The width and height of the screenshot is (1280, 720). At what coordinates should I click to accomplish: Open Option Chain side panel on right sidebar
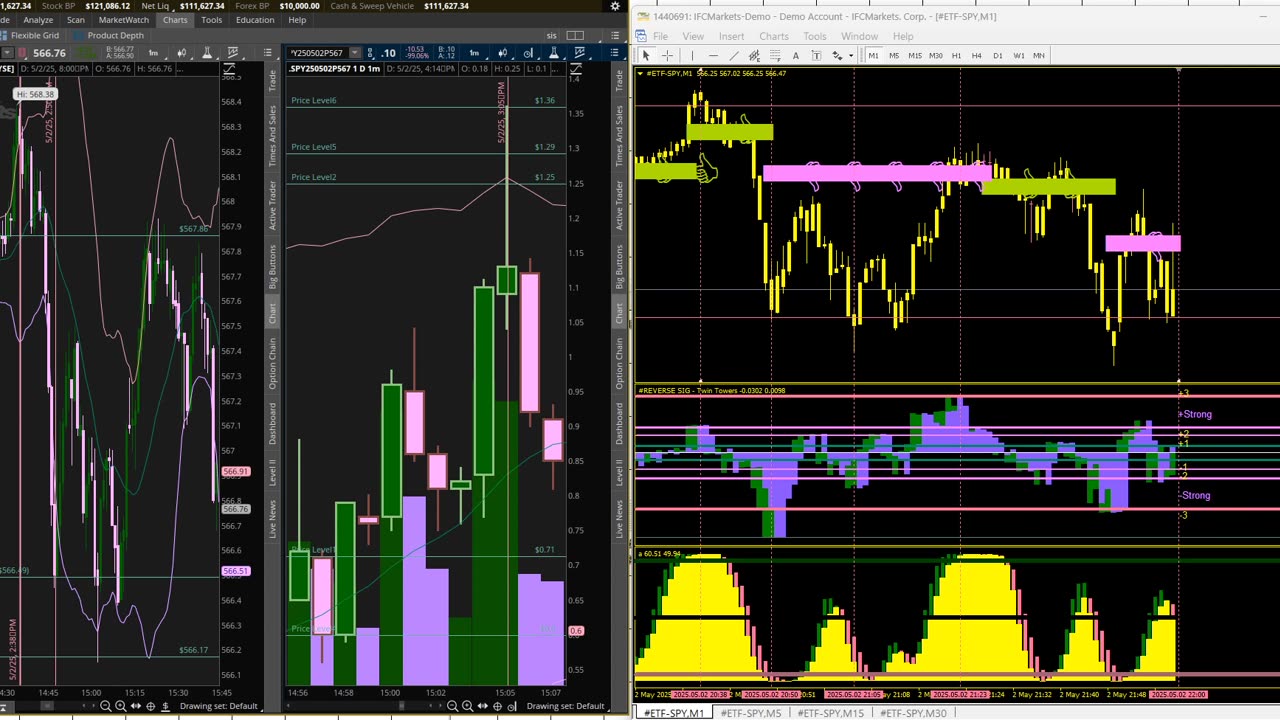(x=619, y=363)
